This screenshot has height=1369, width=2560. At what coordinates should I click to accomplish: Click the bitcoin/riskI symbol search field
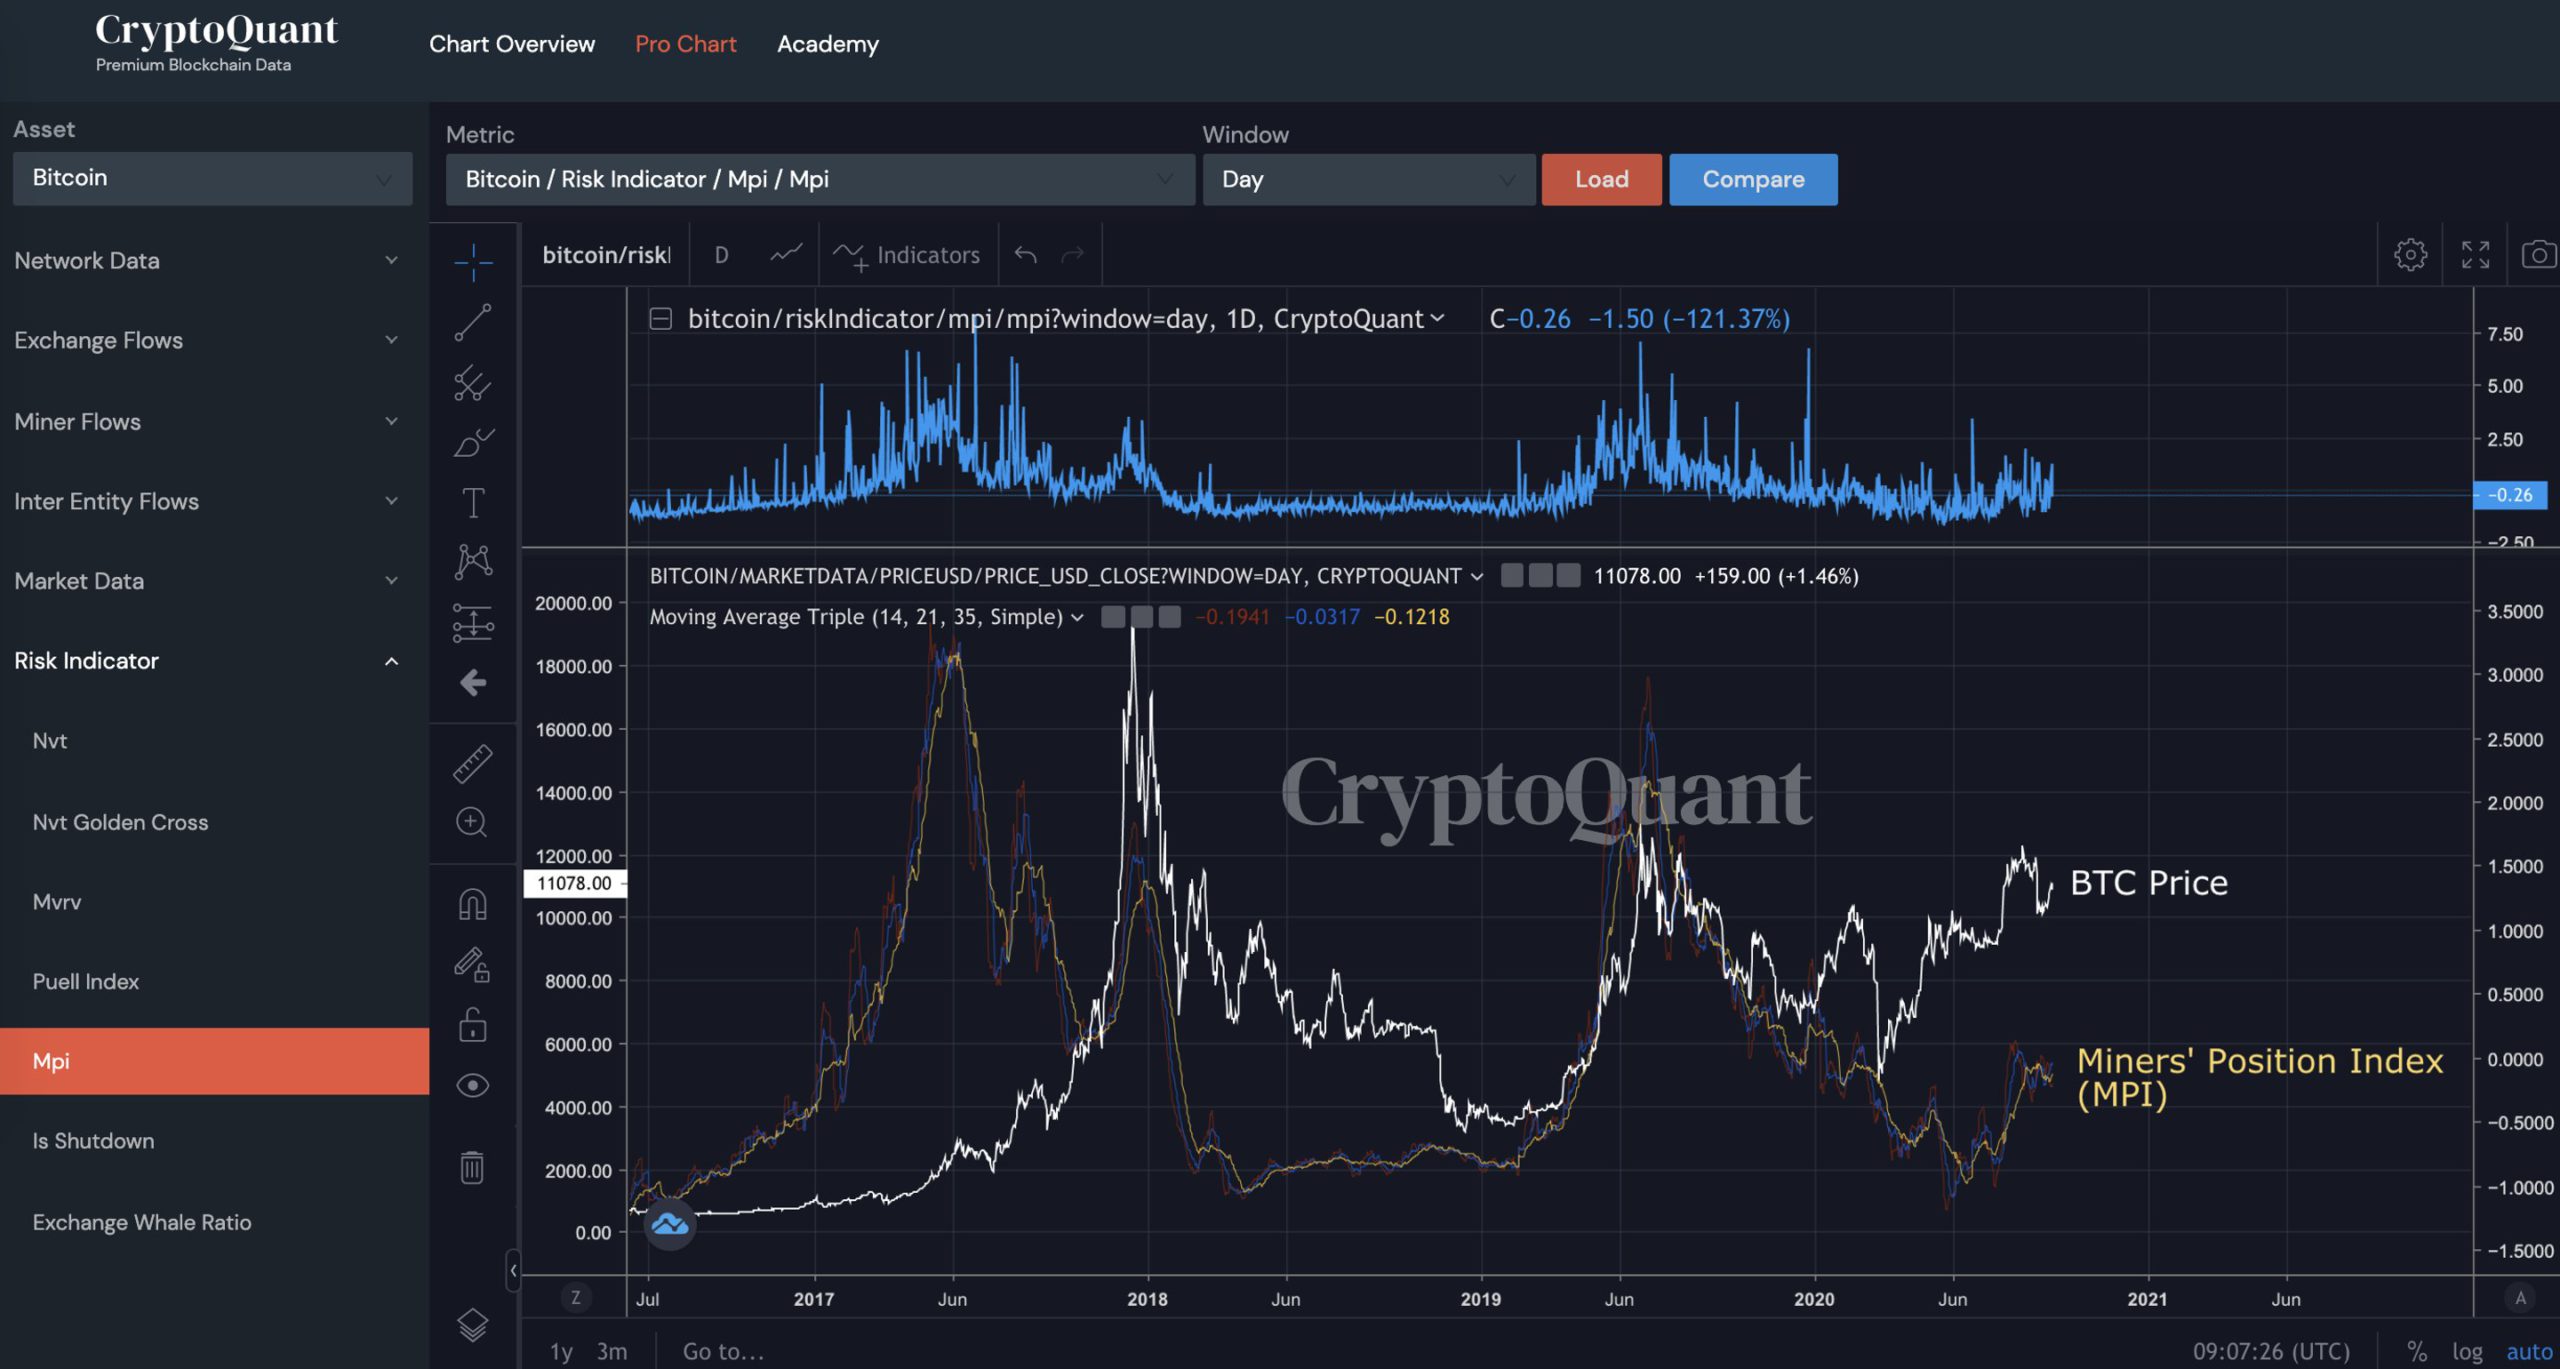click(606, 255)
